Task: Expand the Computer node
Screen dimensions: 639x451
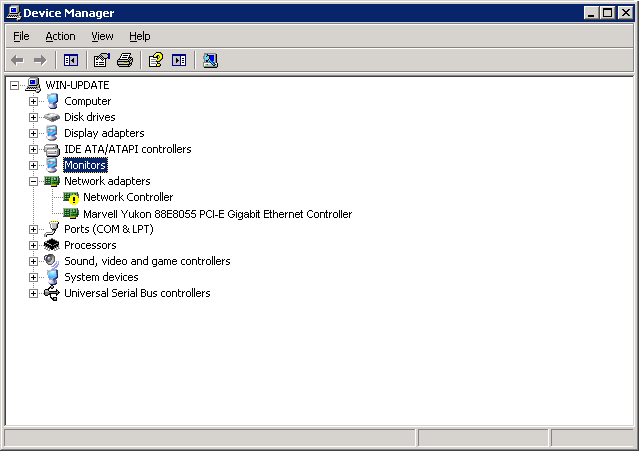Action: click(33, 101)
